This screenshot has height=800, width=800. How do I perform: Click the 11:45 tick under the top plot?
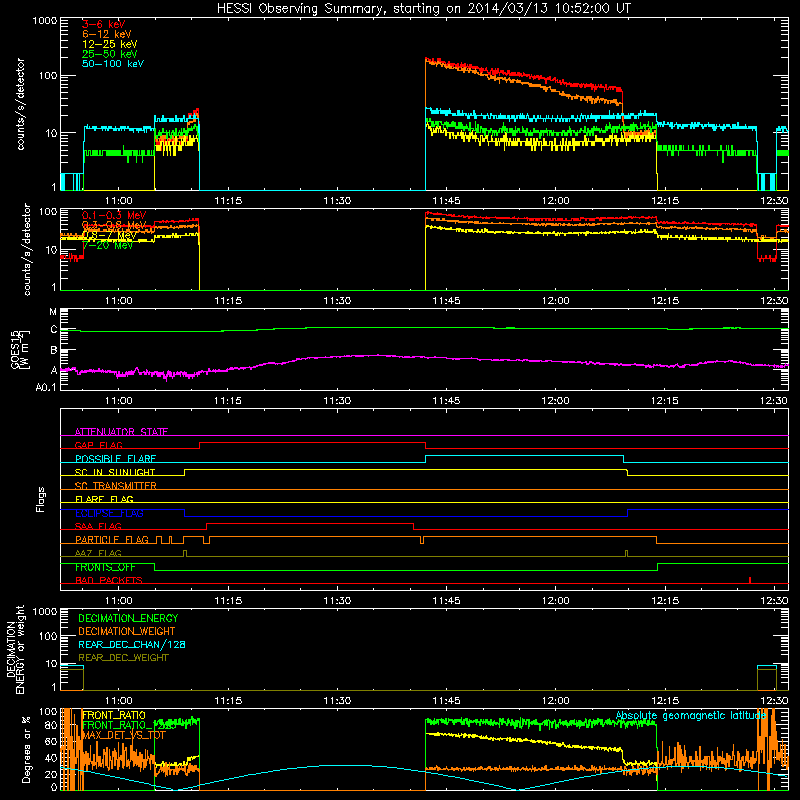(x=446, y=201)
